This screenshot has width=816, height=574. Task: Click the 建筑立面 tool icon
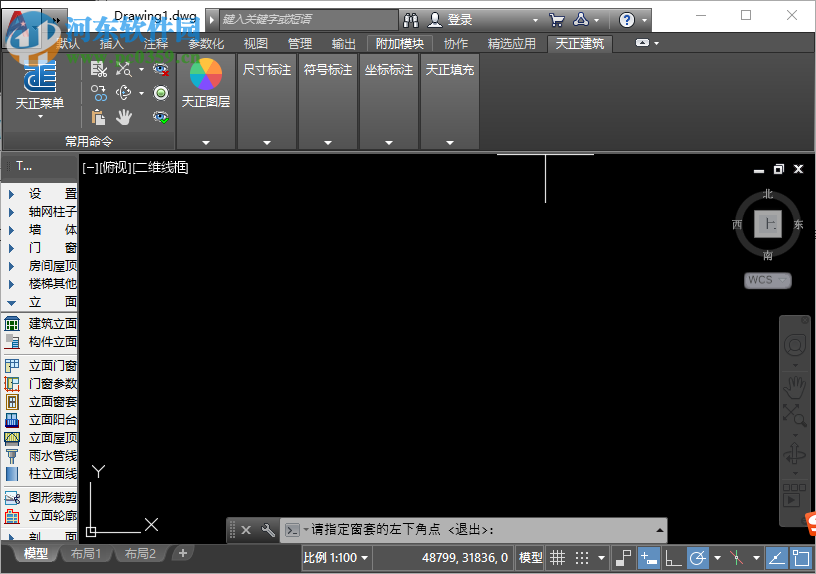(x=12, y=324)
